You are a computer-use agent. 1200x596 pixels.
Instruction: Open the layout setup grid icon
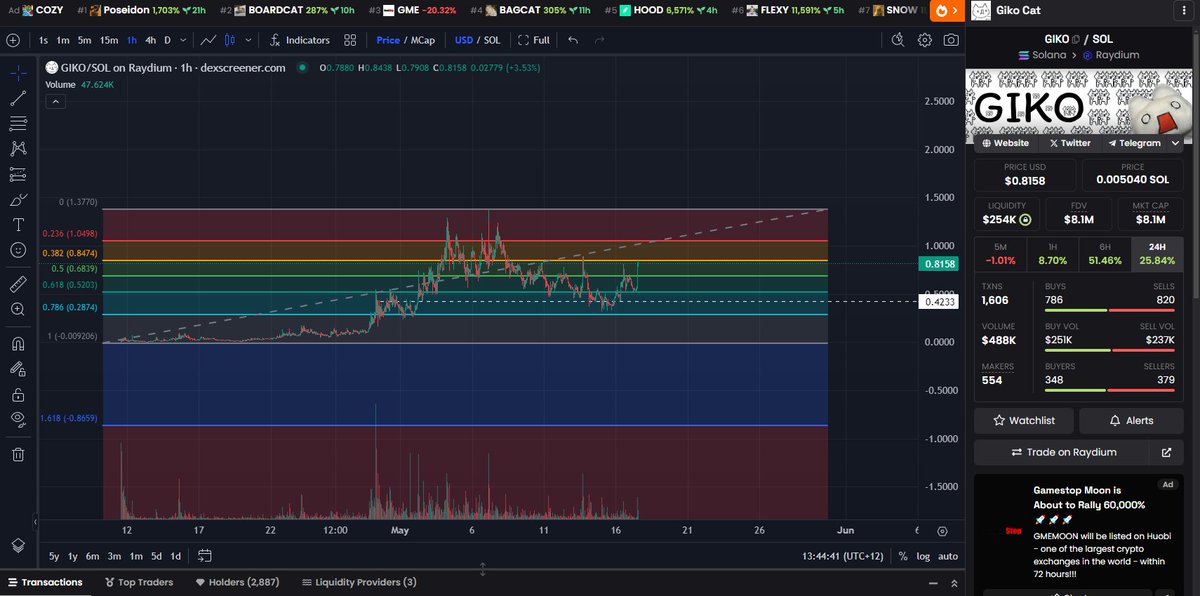coord(350,40)
